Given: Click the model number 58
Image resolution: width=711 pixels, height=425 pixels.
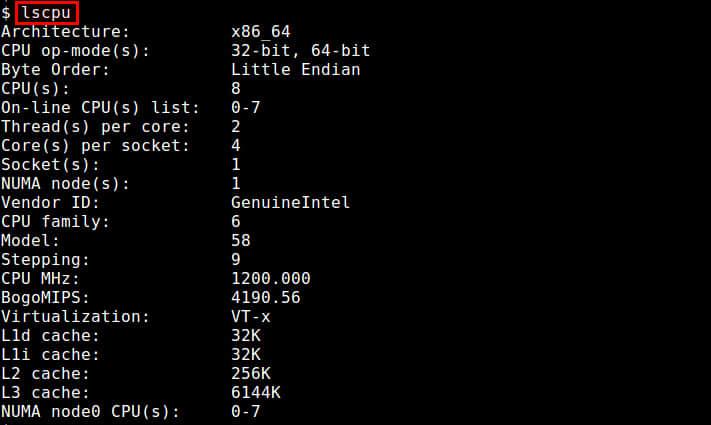Looking at the screenshot, I should [x=240, y=240].
